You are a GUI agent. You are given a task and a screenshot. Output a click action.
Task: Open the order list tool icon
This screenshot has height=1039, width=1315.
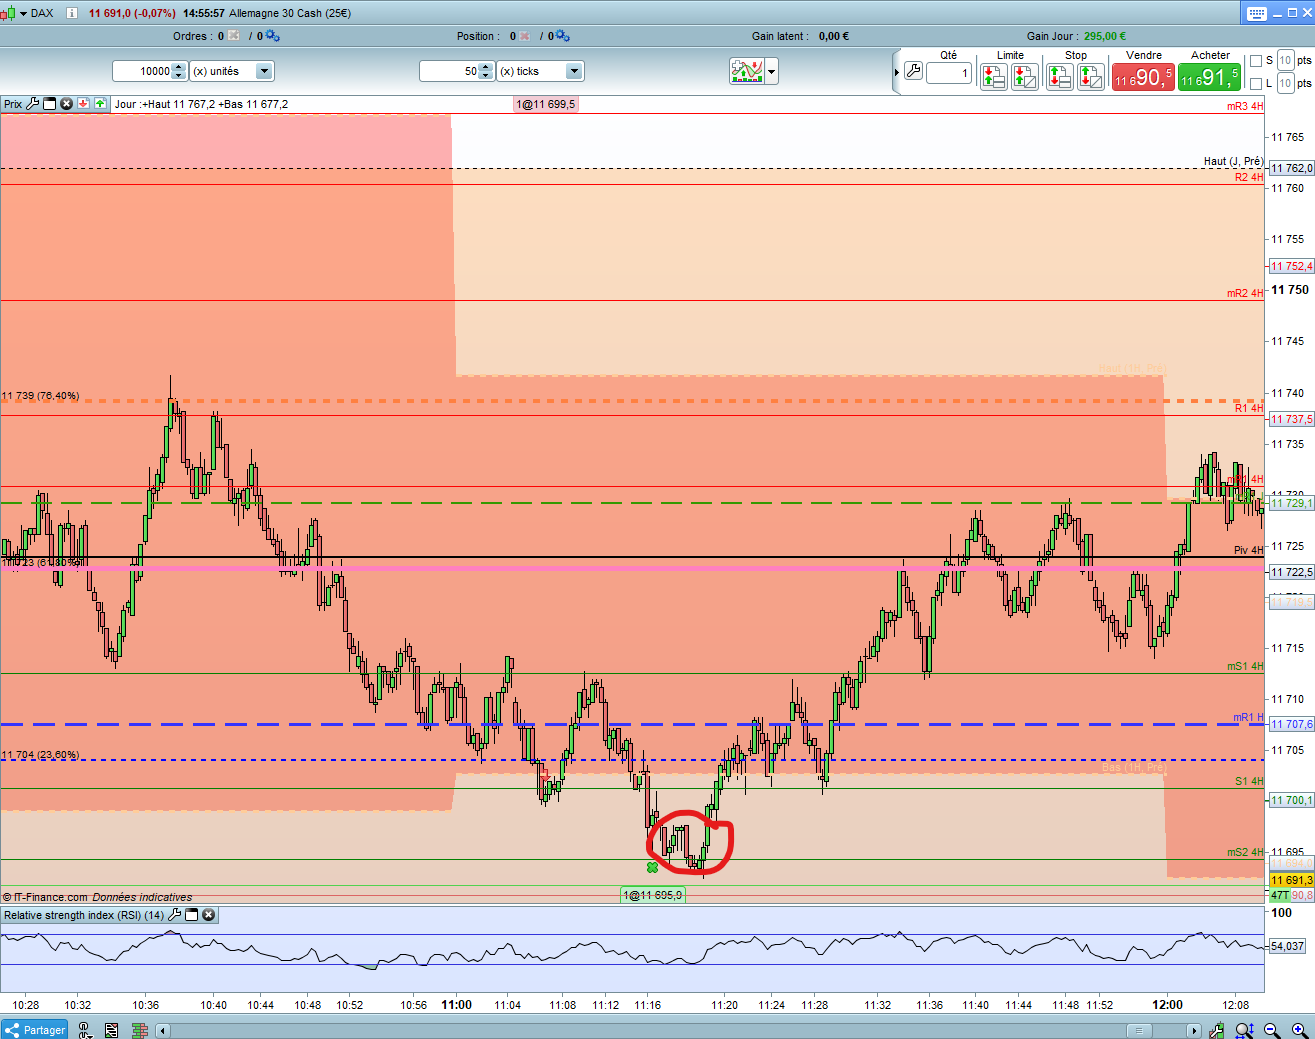(x=140, y=1030)
